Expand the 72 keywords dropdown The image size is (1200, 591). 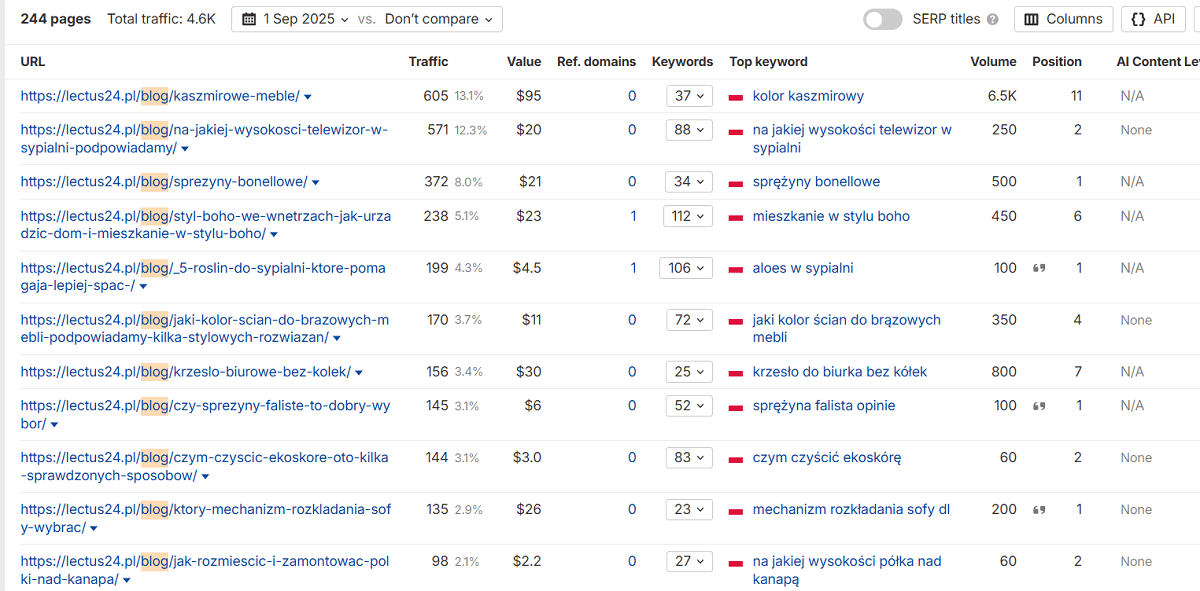[690, 320]
